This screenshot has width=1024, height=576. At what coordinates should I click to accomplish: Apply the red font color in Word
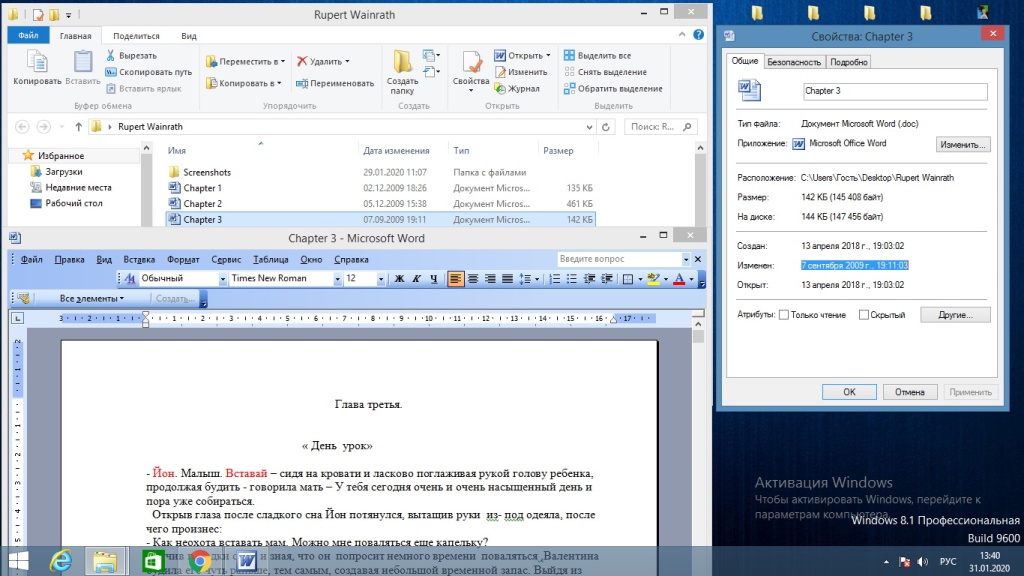[679, 279]
